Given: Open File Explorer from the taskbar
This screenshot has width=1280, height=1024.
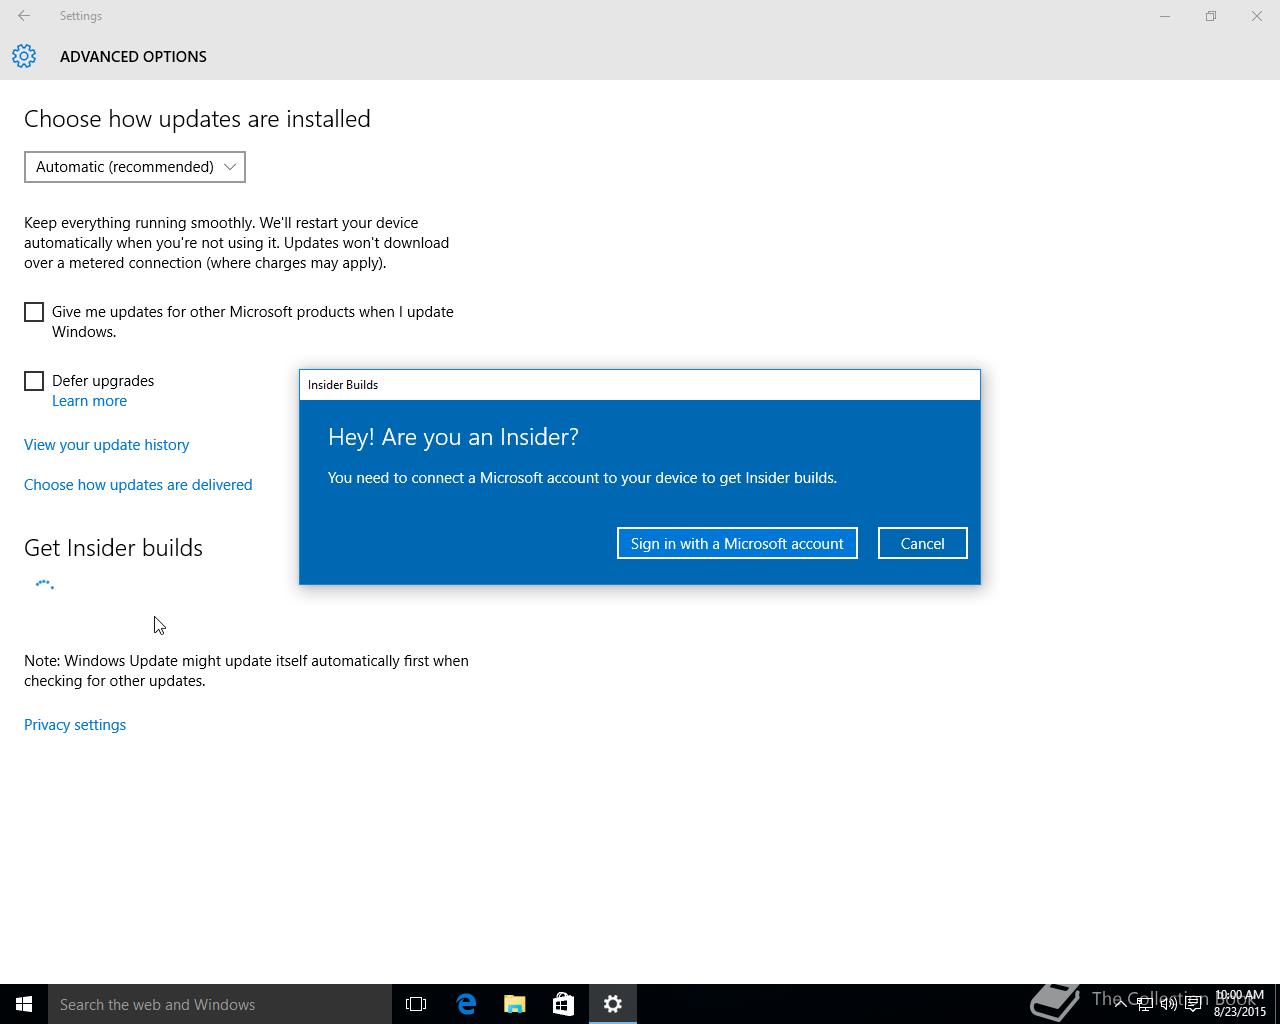Looking at the screenshot, I should (515, 1004).
